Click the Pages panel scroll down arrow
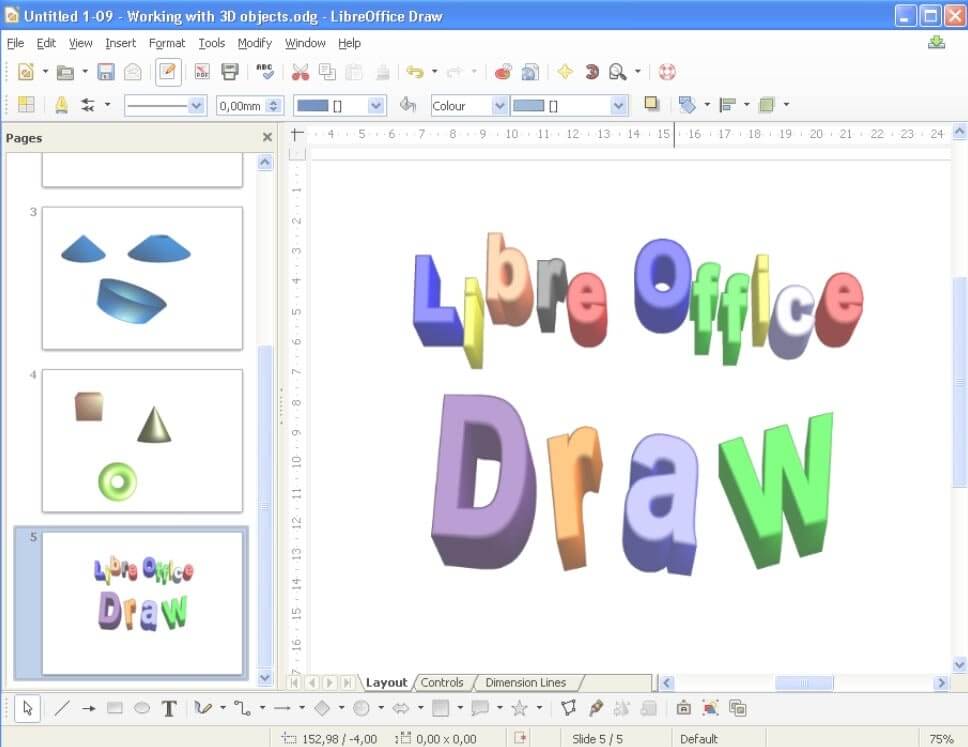Viewport: 968px width, 747px height. click(x=265, y=677)
